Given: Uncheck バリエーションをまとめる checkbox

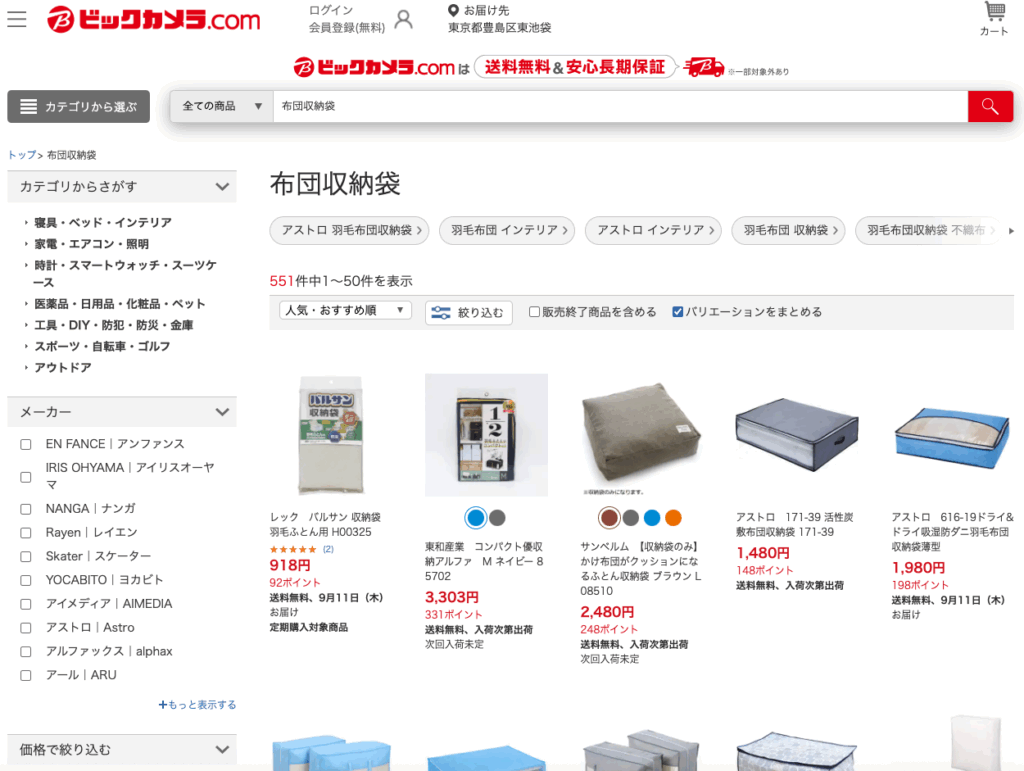Looking at the screenshot, I should pyautogui.click(x=677, y=312).
